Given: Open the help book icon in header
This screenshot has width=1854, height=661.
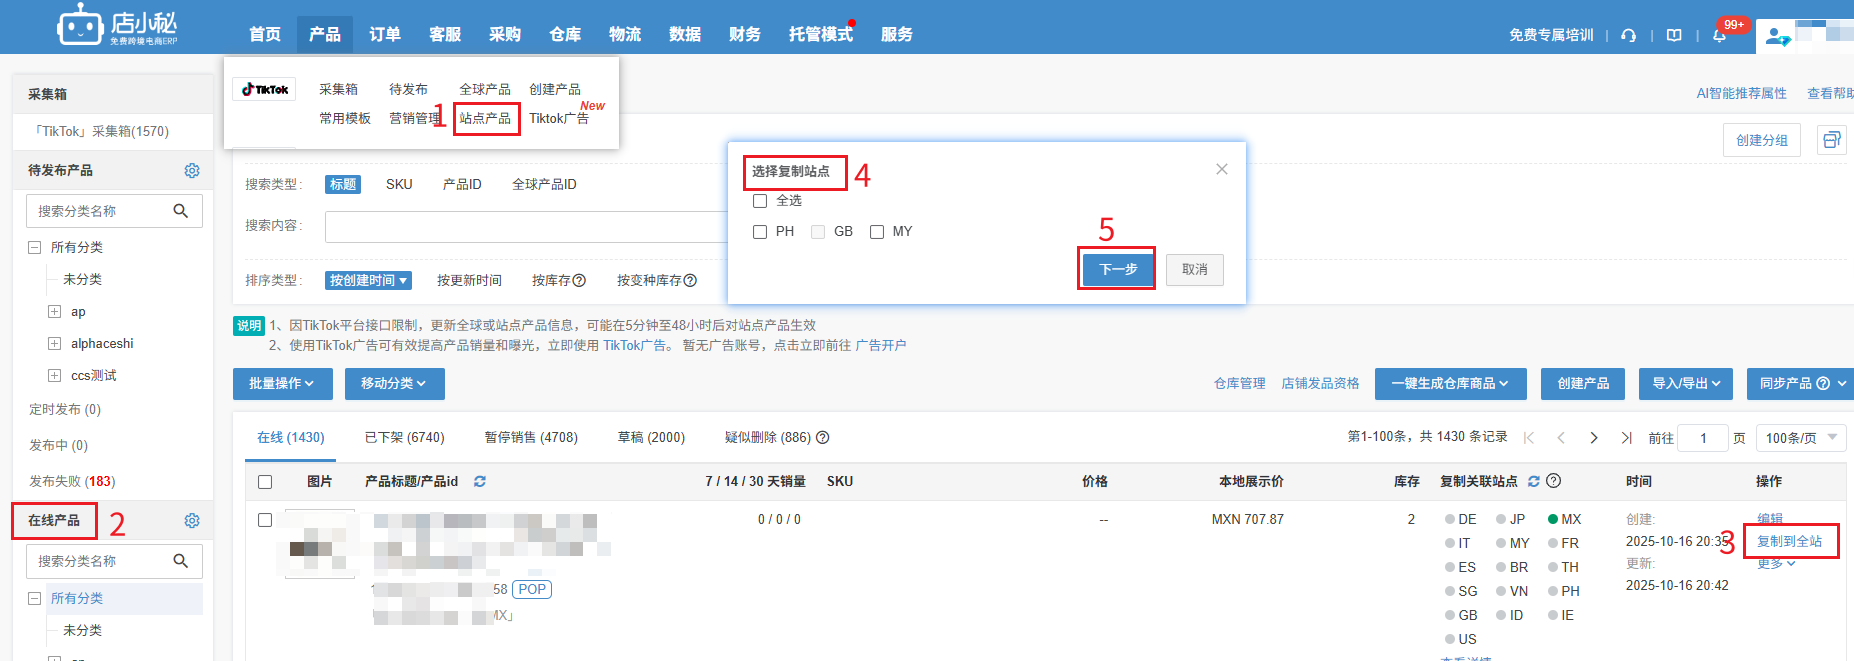Looking at the screenshot, I should pyautogui.click(x=1674, y=35).
